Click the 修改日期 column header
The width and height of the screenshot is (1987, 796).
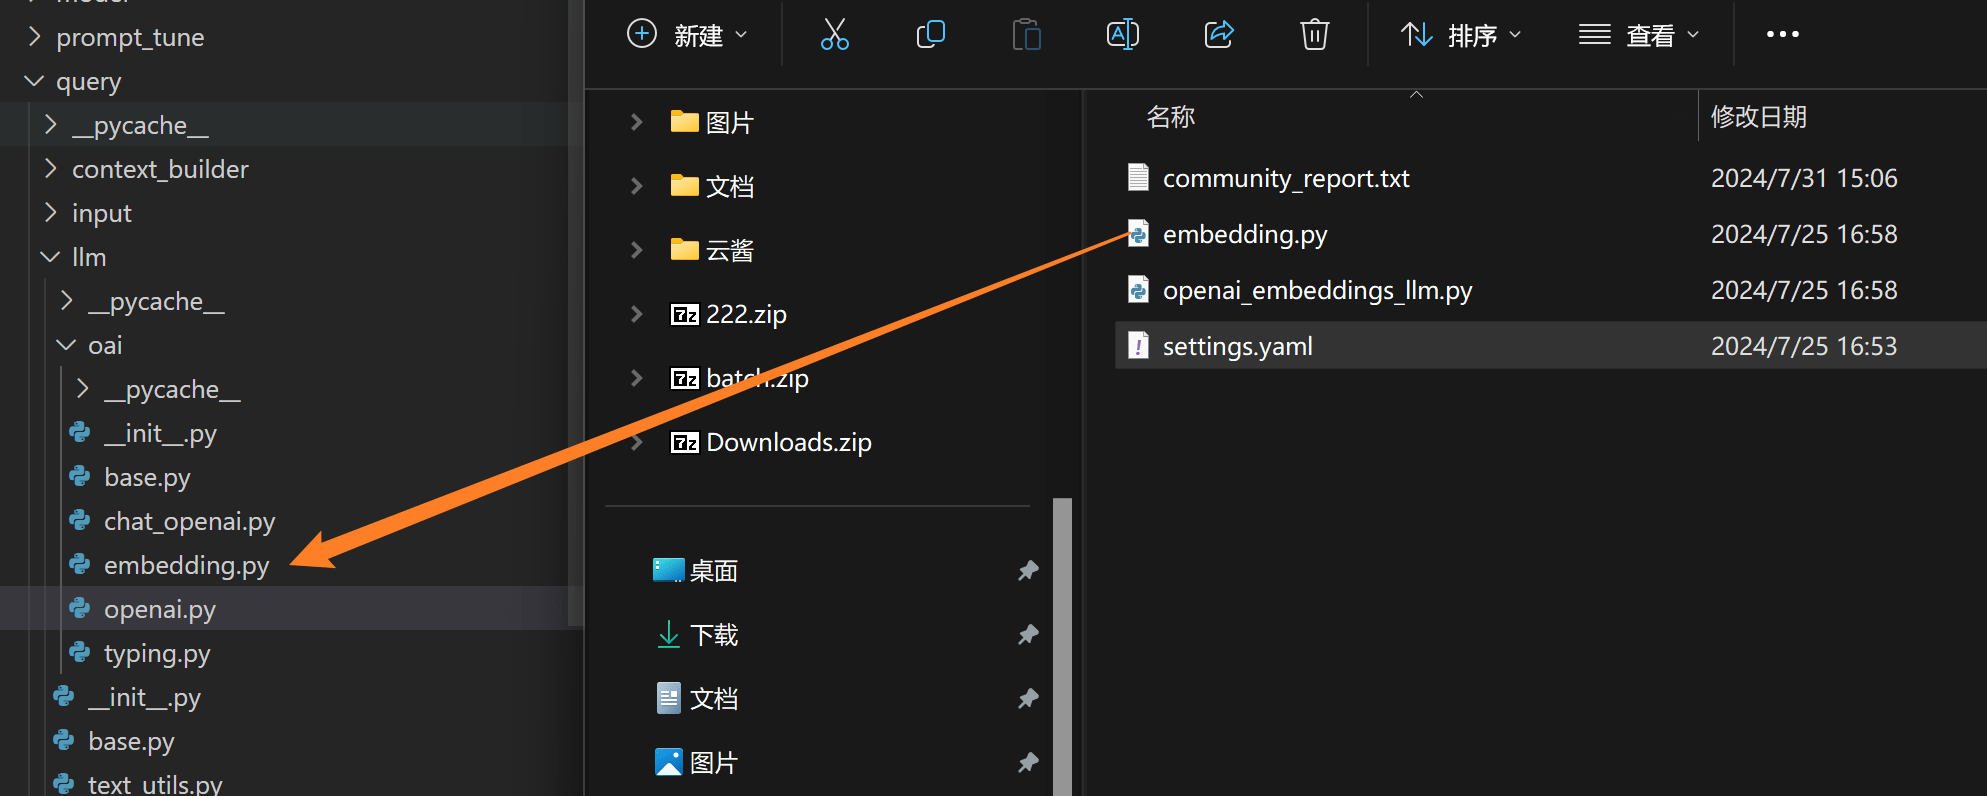[x=1758, y=117]
